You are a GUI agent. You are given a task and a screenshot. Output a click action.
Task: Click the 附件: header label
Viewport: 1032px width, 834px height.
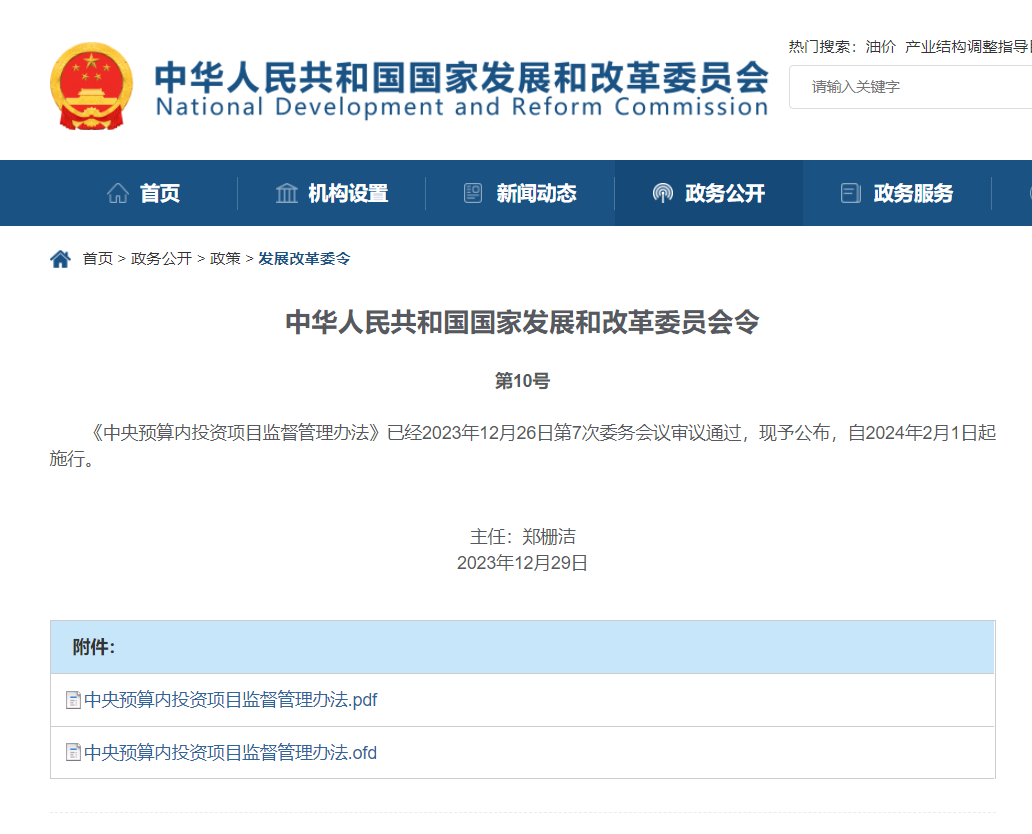[x=93, y=648]
